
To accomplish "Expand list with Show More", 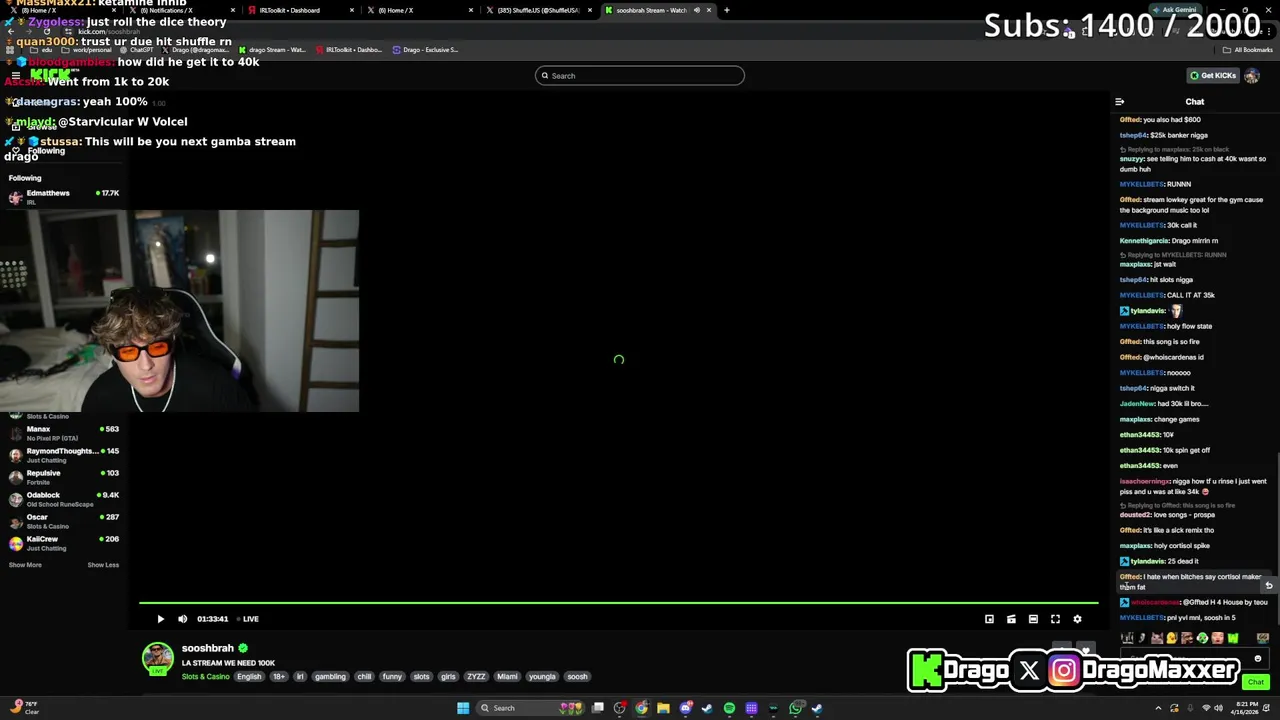I will click(x=25, y=565).
